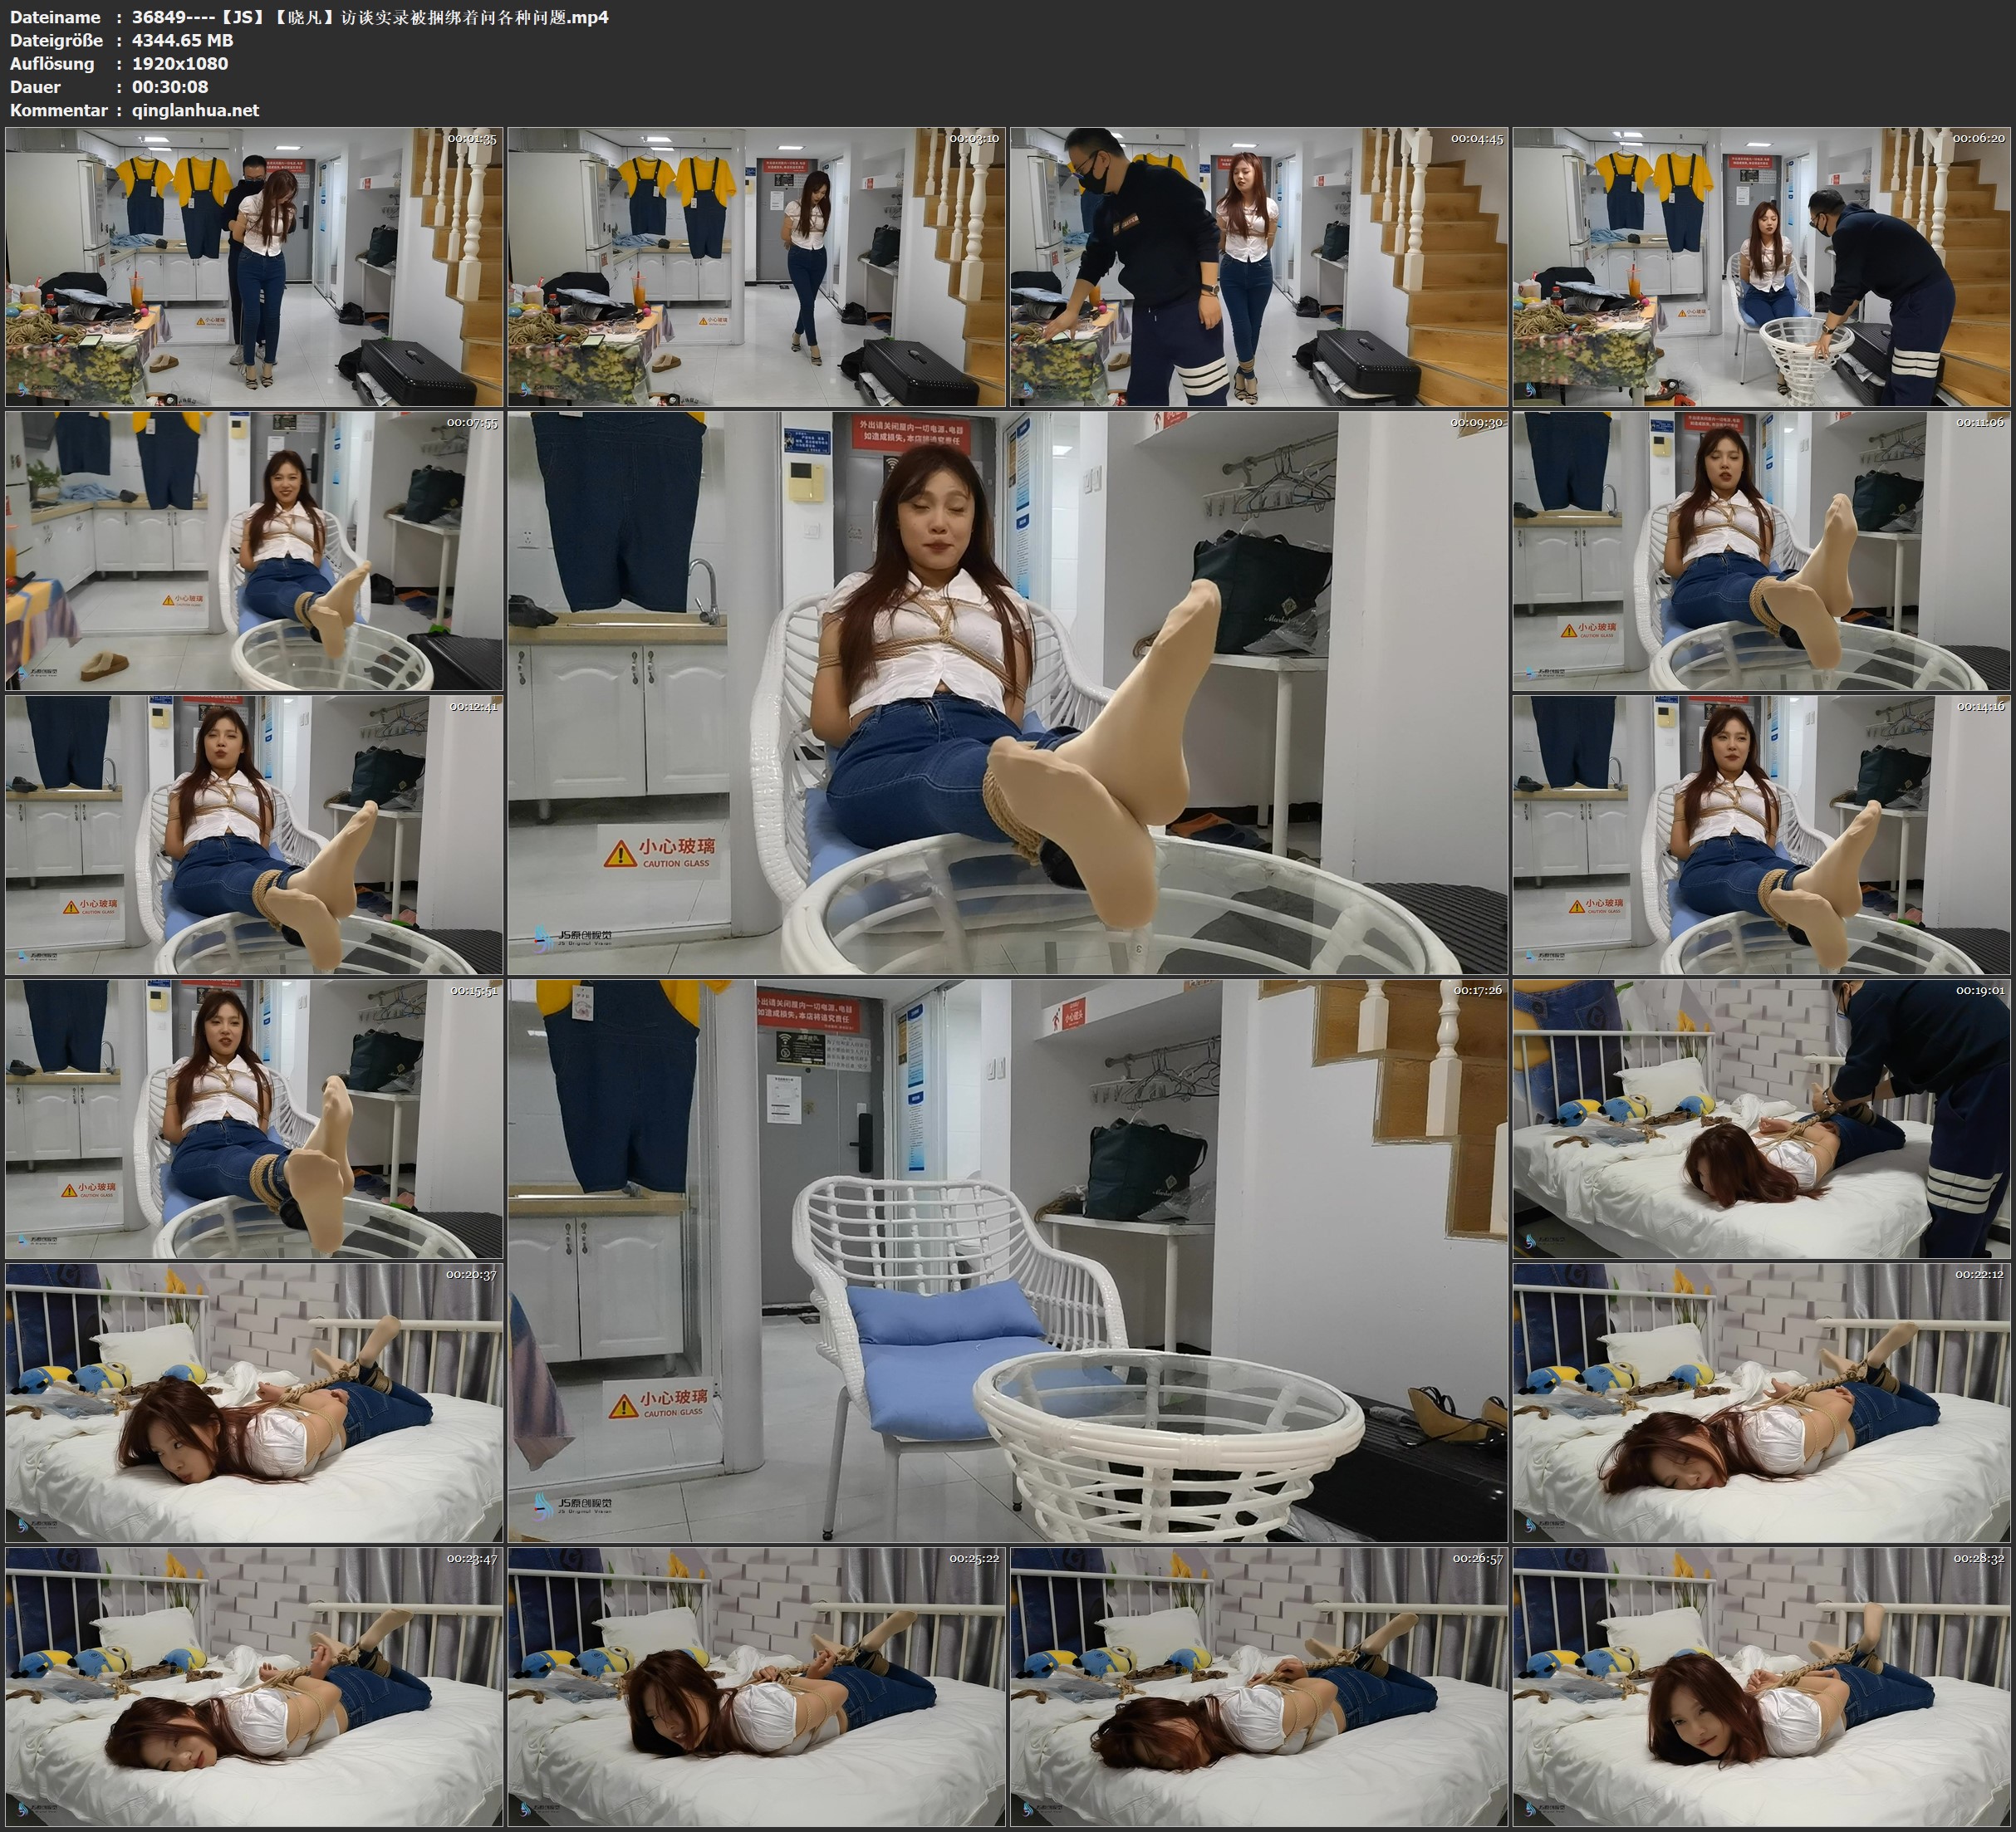The width and height of the screenshot is (2016, 1832).
Task: Select the 00:22:12 preview frame
Action: pos(1762,1402)
